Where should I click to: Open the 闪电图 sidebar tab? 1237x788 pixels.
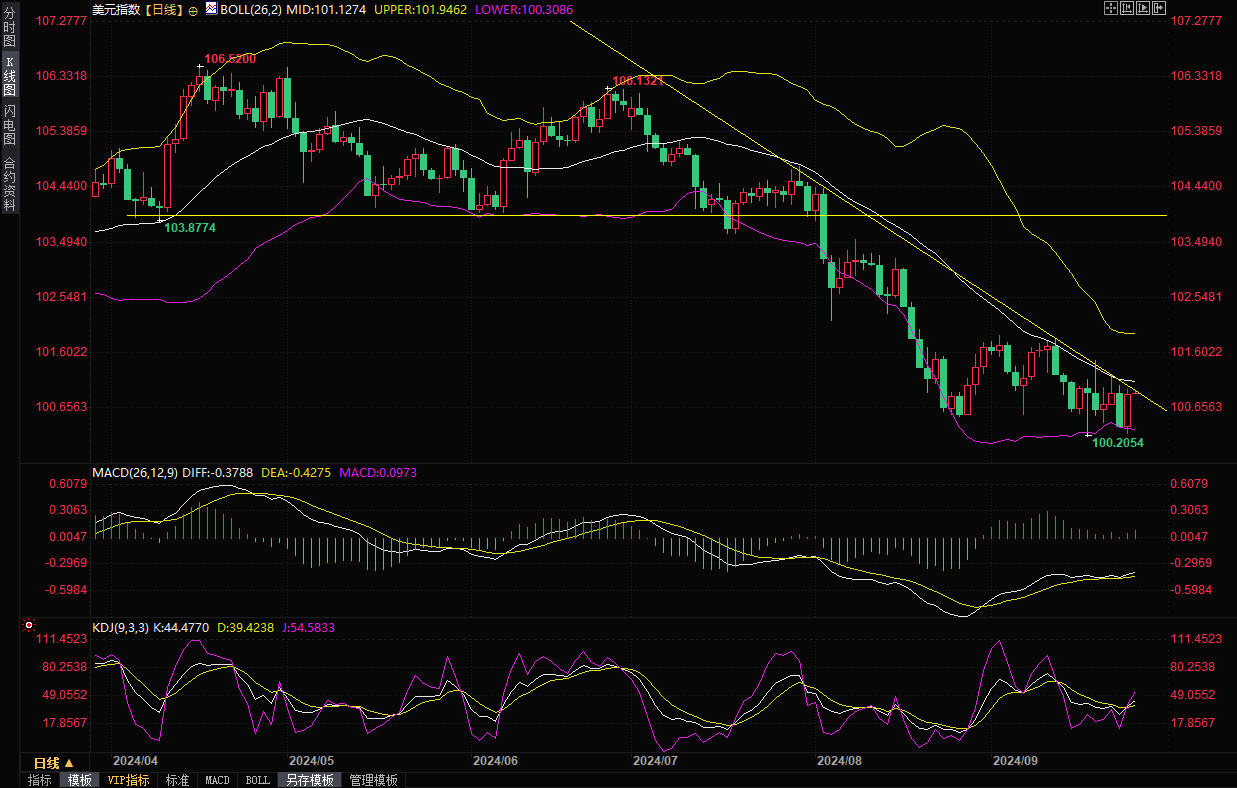click(9, 124)
